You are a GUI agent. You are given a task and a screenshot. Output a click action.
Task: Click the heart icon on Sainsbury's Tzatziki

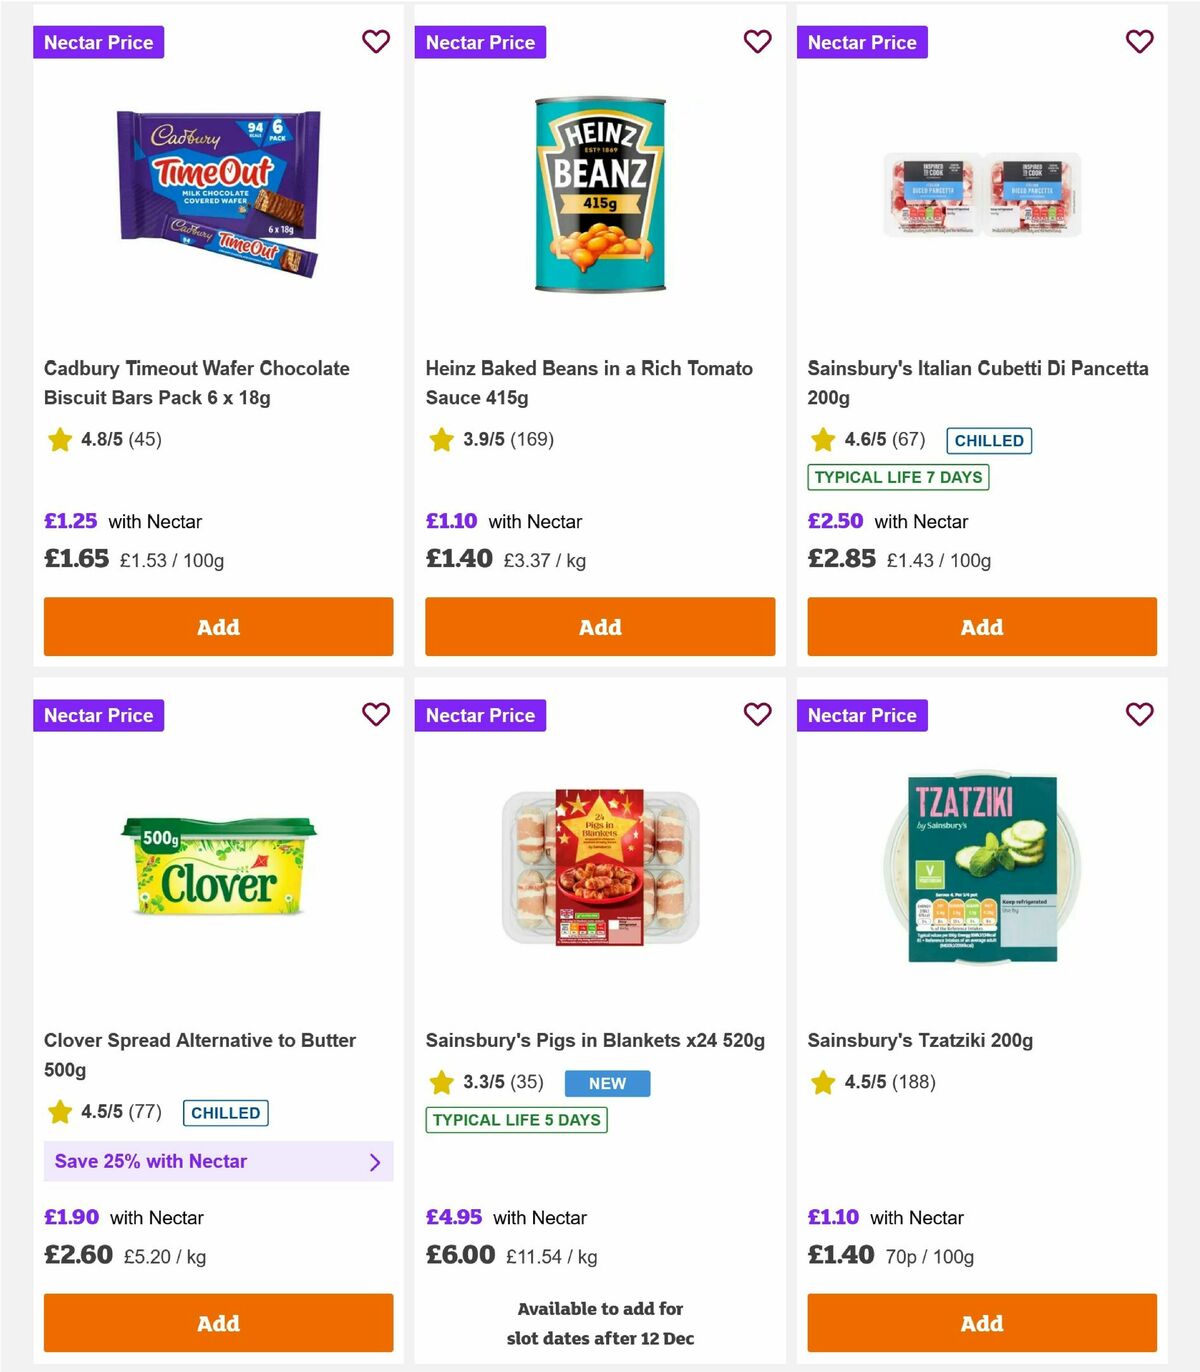point(1139,715)
